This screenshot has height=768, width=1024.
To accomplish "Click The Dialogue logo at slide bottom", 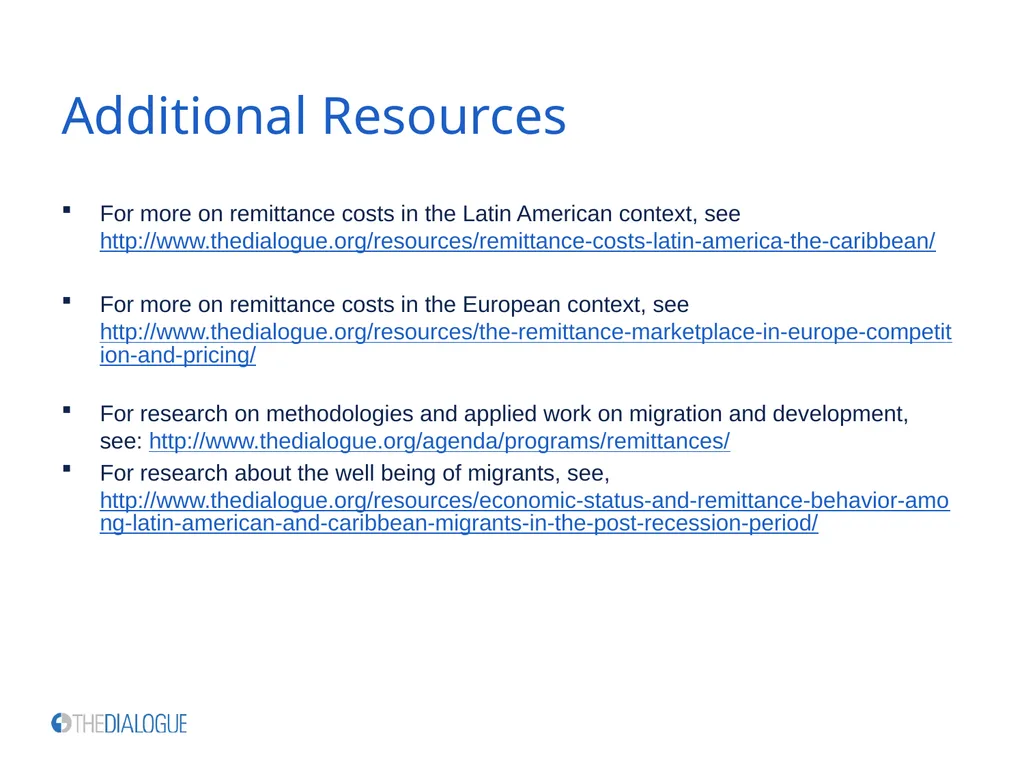I will [119, 724].
